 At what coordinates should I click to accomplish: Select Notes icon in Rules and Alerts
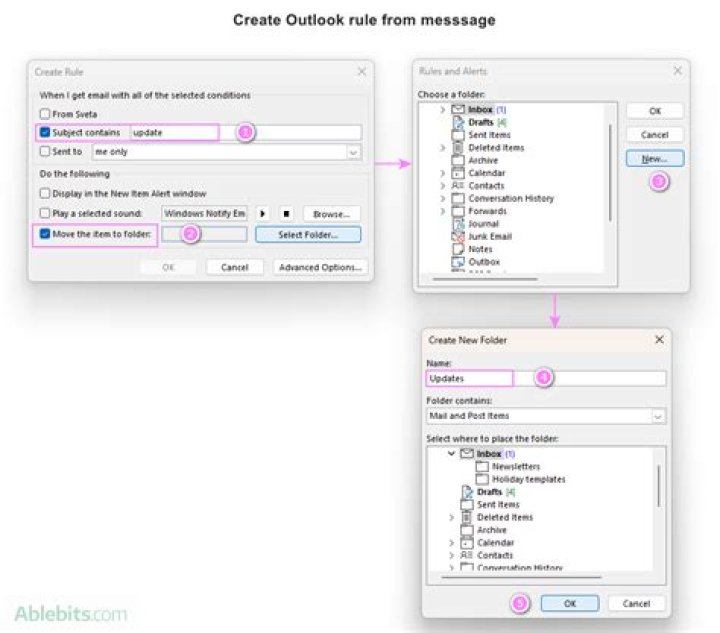[x=458, y=249]
